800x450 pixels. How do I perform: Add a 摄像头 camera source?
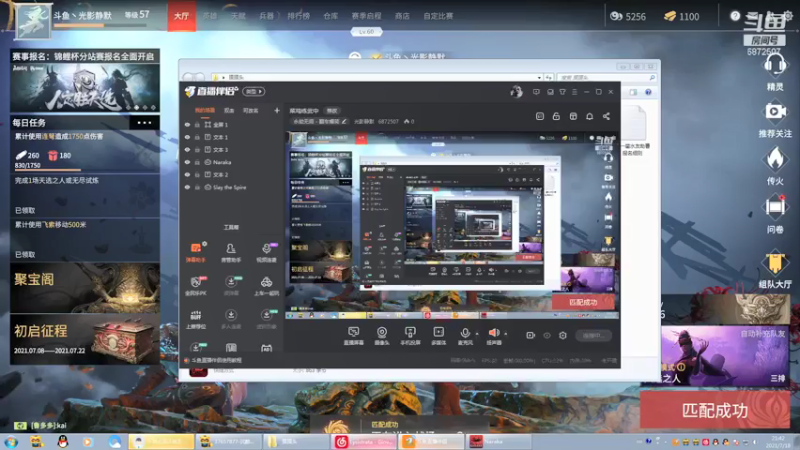click(x=382, y=336)
